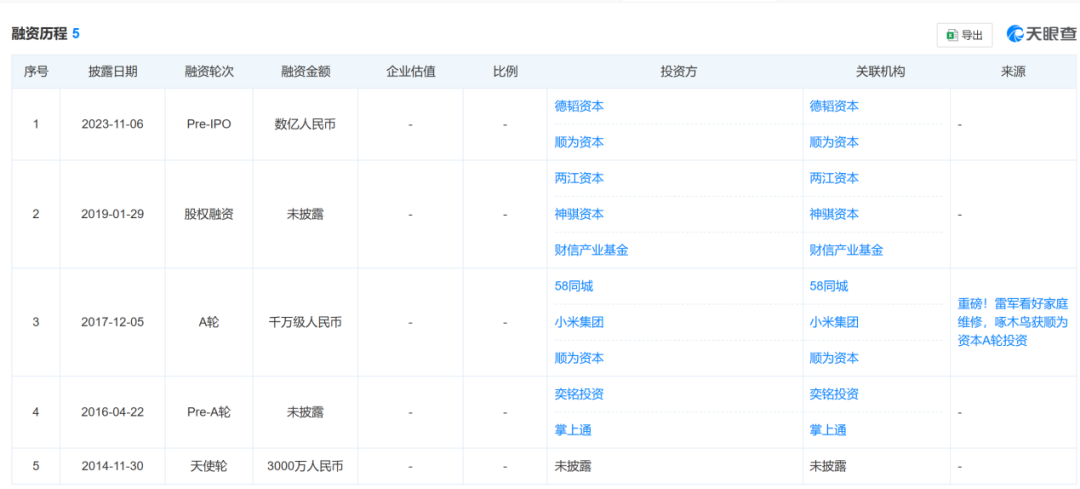This screenshot has width=1080, height=489.
Task: Open 掌上通 in the 关联机构 column
Action: pyautogui.click(x=828, y=430)
